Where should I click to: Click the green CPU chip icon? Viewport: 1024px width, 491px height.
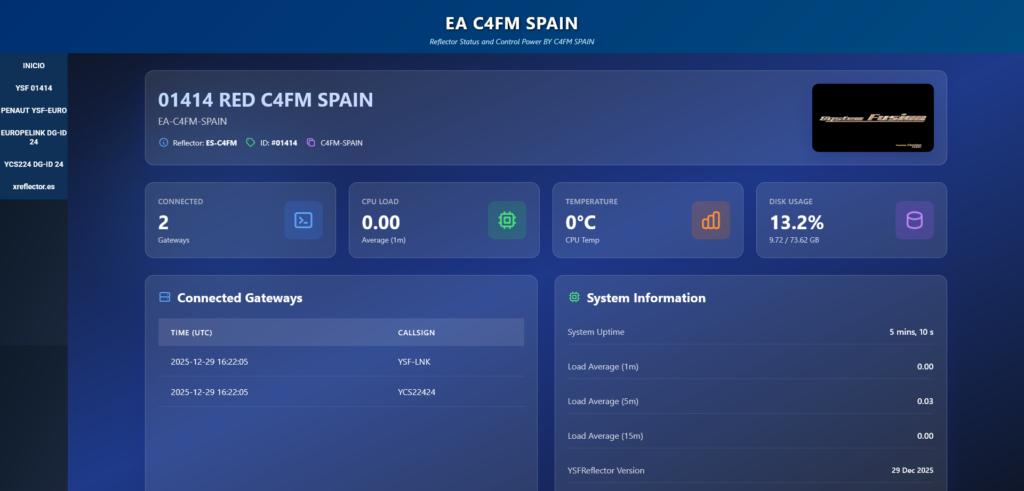click(x=507, y=220)
